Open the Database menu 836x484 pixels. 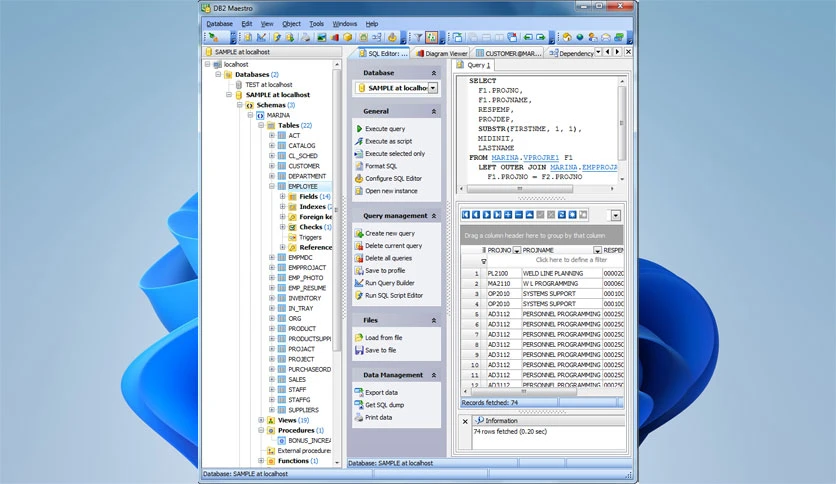[219, 24]
